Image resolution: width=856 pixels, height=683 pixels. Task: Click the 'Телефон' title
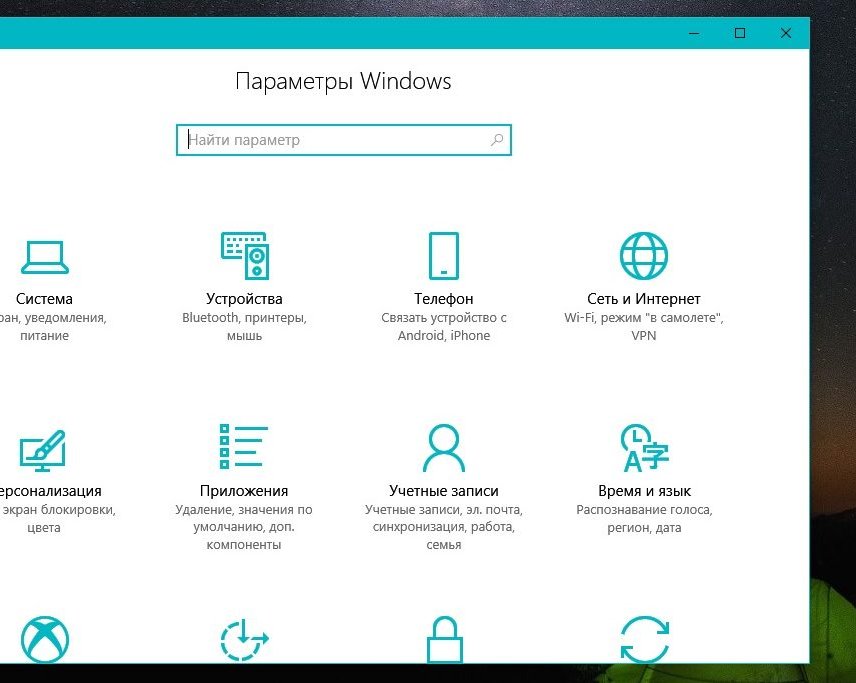(444, 299)
